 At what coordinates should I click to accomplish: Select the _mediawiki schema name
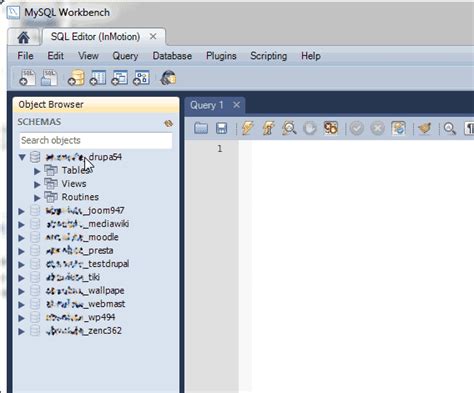[88, 224]
